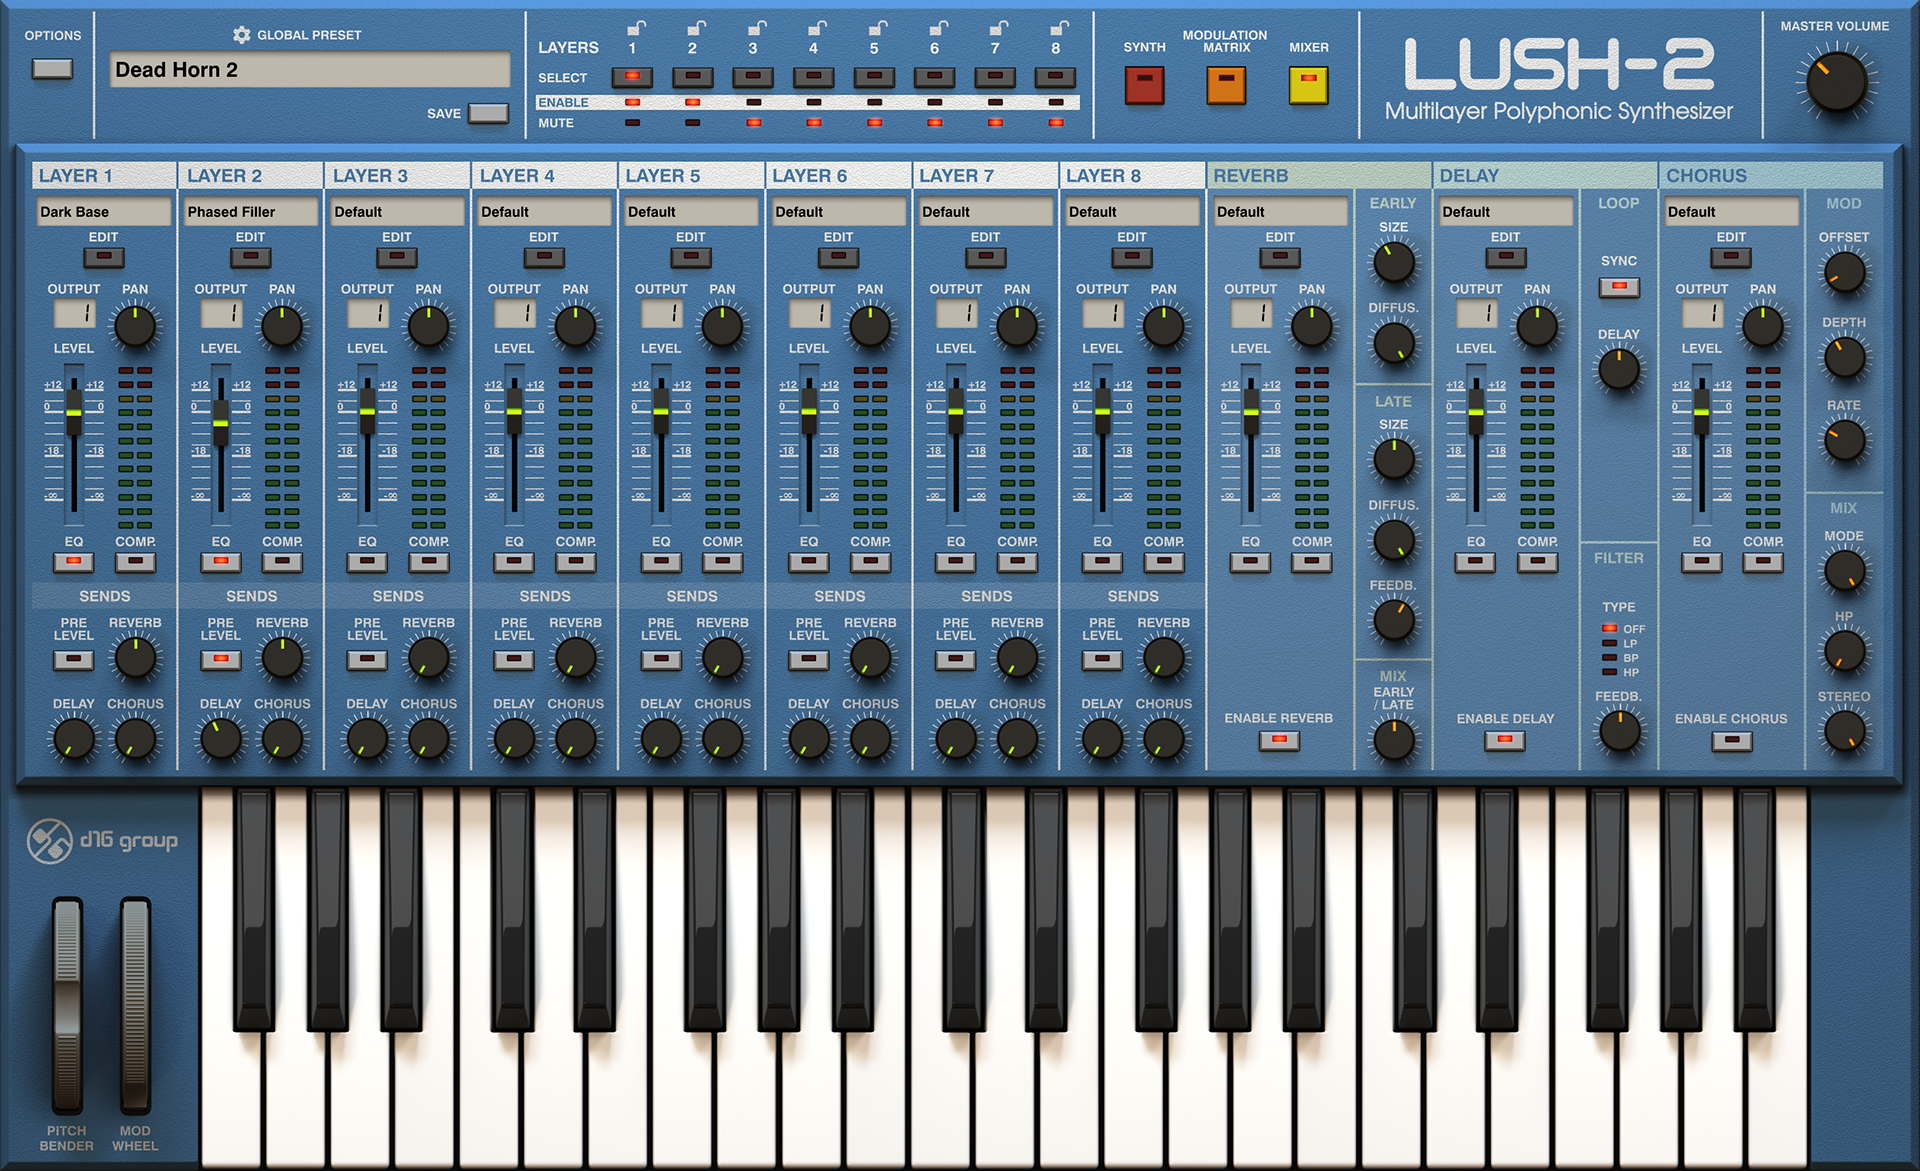Screen dimensions: 1920x1171
Task: Toggle the lock icon above layer 4
Action: coord(817,27)
